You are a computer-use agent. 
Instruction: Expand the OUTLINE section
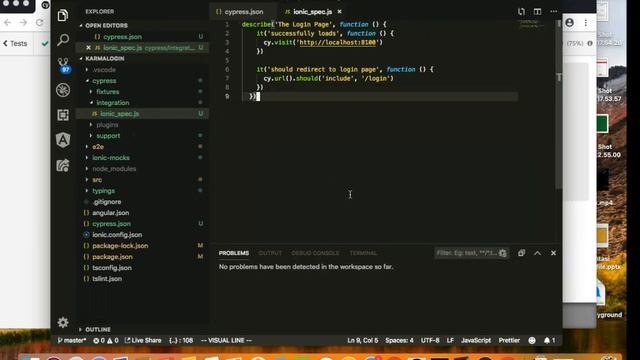point(98,329)
